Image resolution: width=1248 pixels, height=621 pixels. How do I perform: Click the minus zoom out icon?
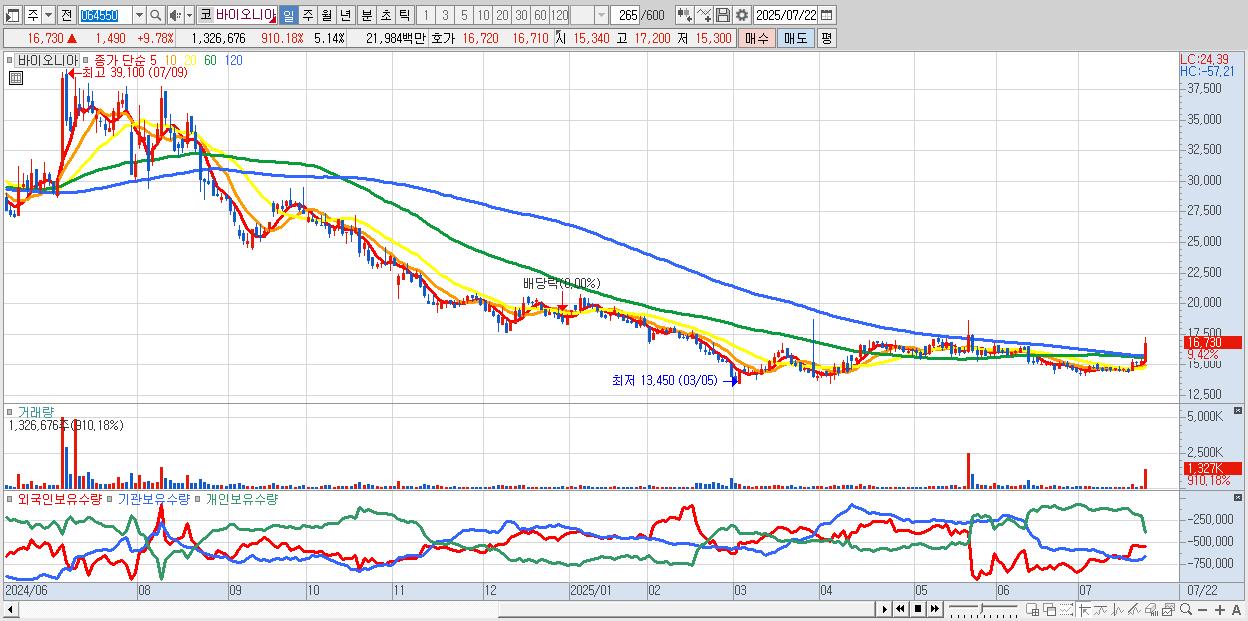[x=1203, y=610]
